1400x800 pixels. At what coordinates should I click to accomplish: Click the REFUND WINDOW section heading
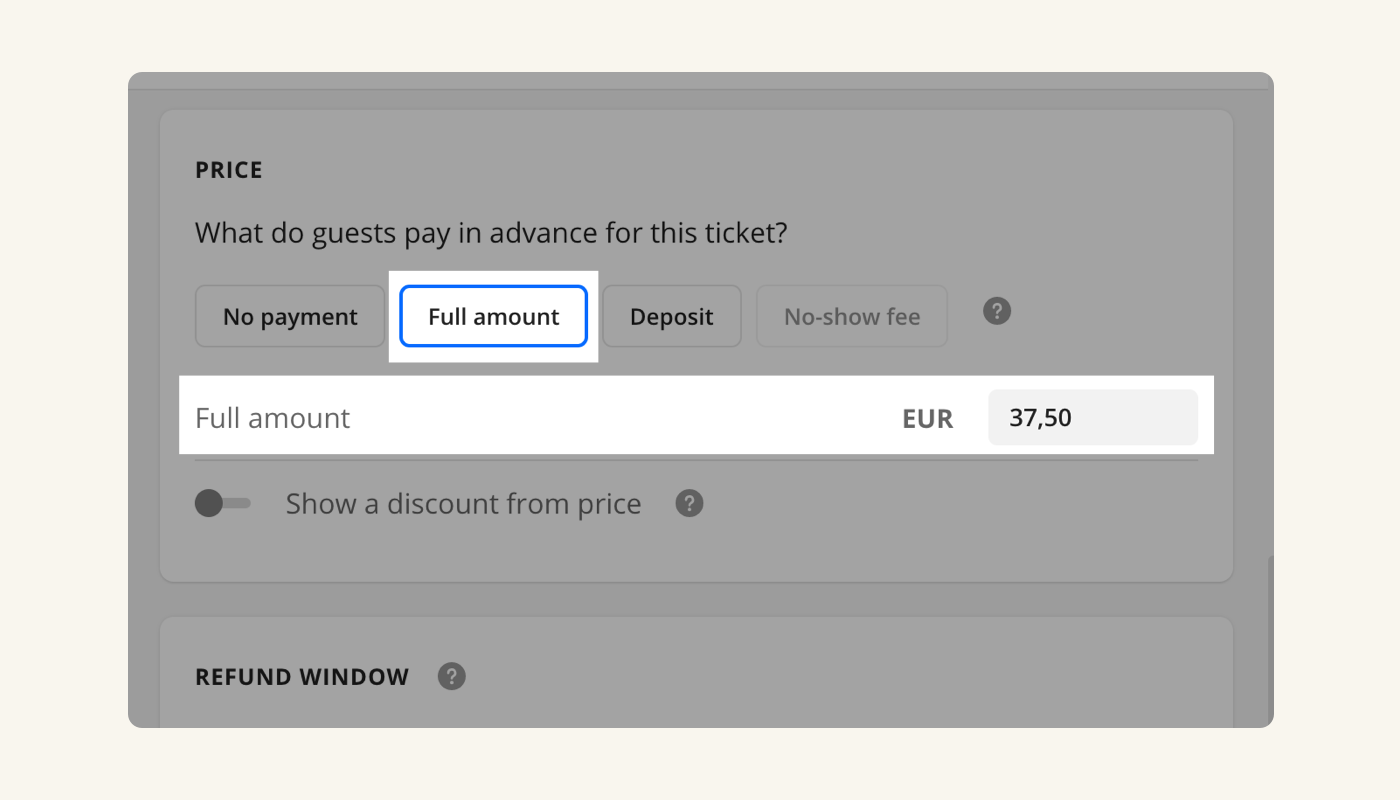pyautogui.click(x=302, y=677)
